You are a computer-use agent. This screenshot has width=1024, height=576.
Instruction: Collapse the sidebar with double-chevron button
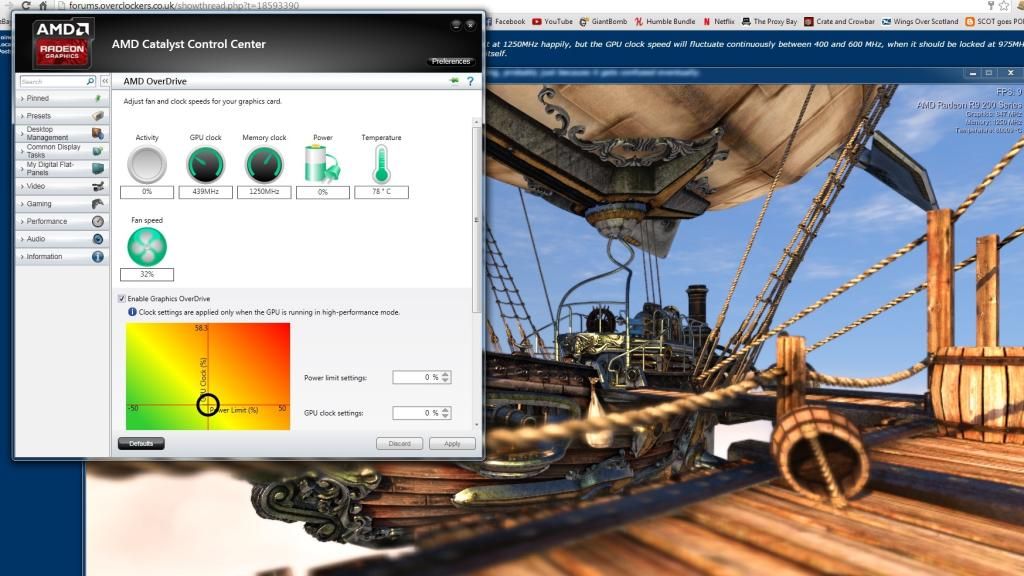(105, 81)
